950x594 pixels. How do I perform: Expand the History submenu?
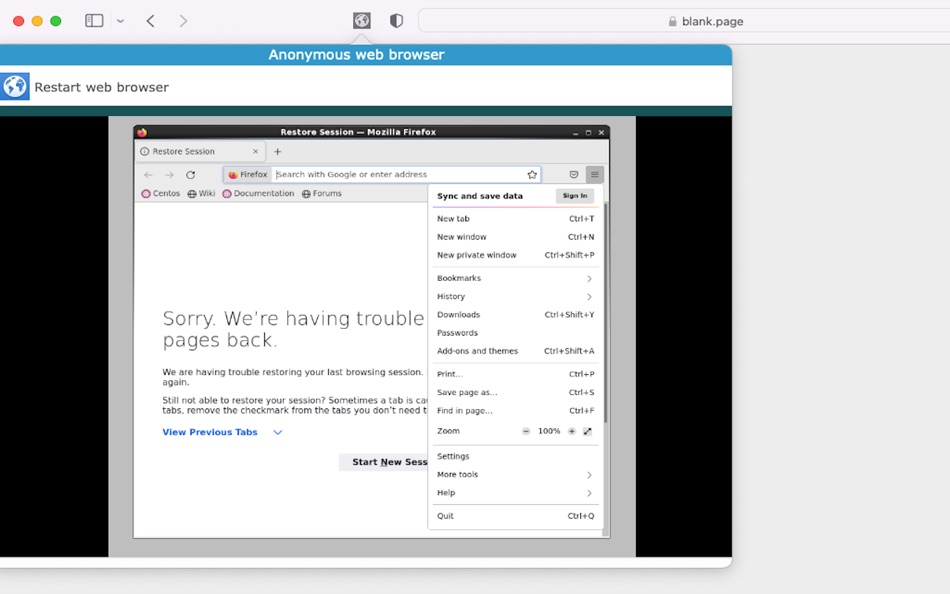[x=516, y=296]
